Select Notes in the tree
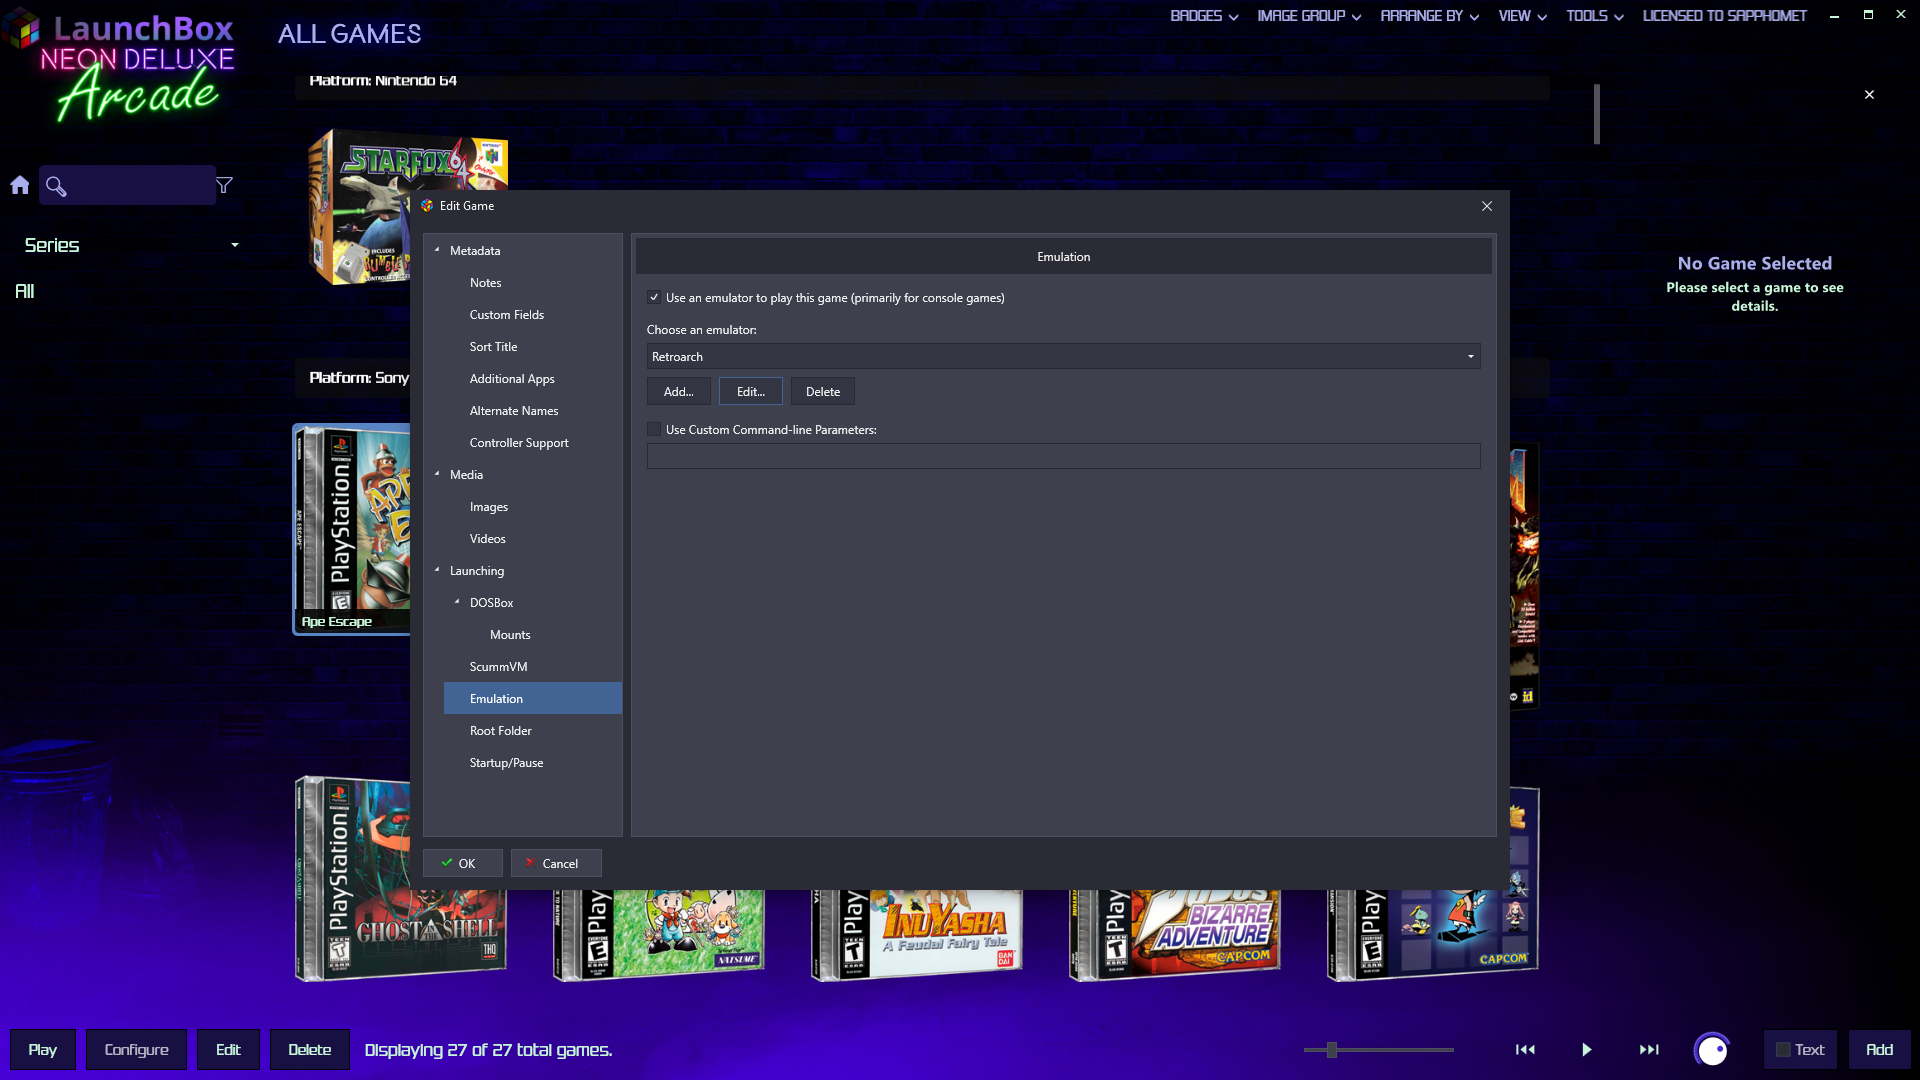Screen dimensions: 1920x1080 pyautogui.click(x=485, y=282)
